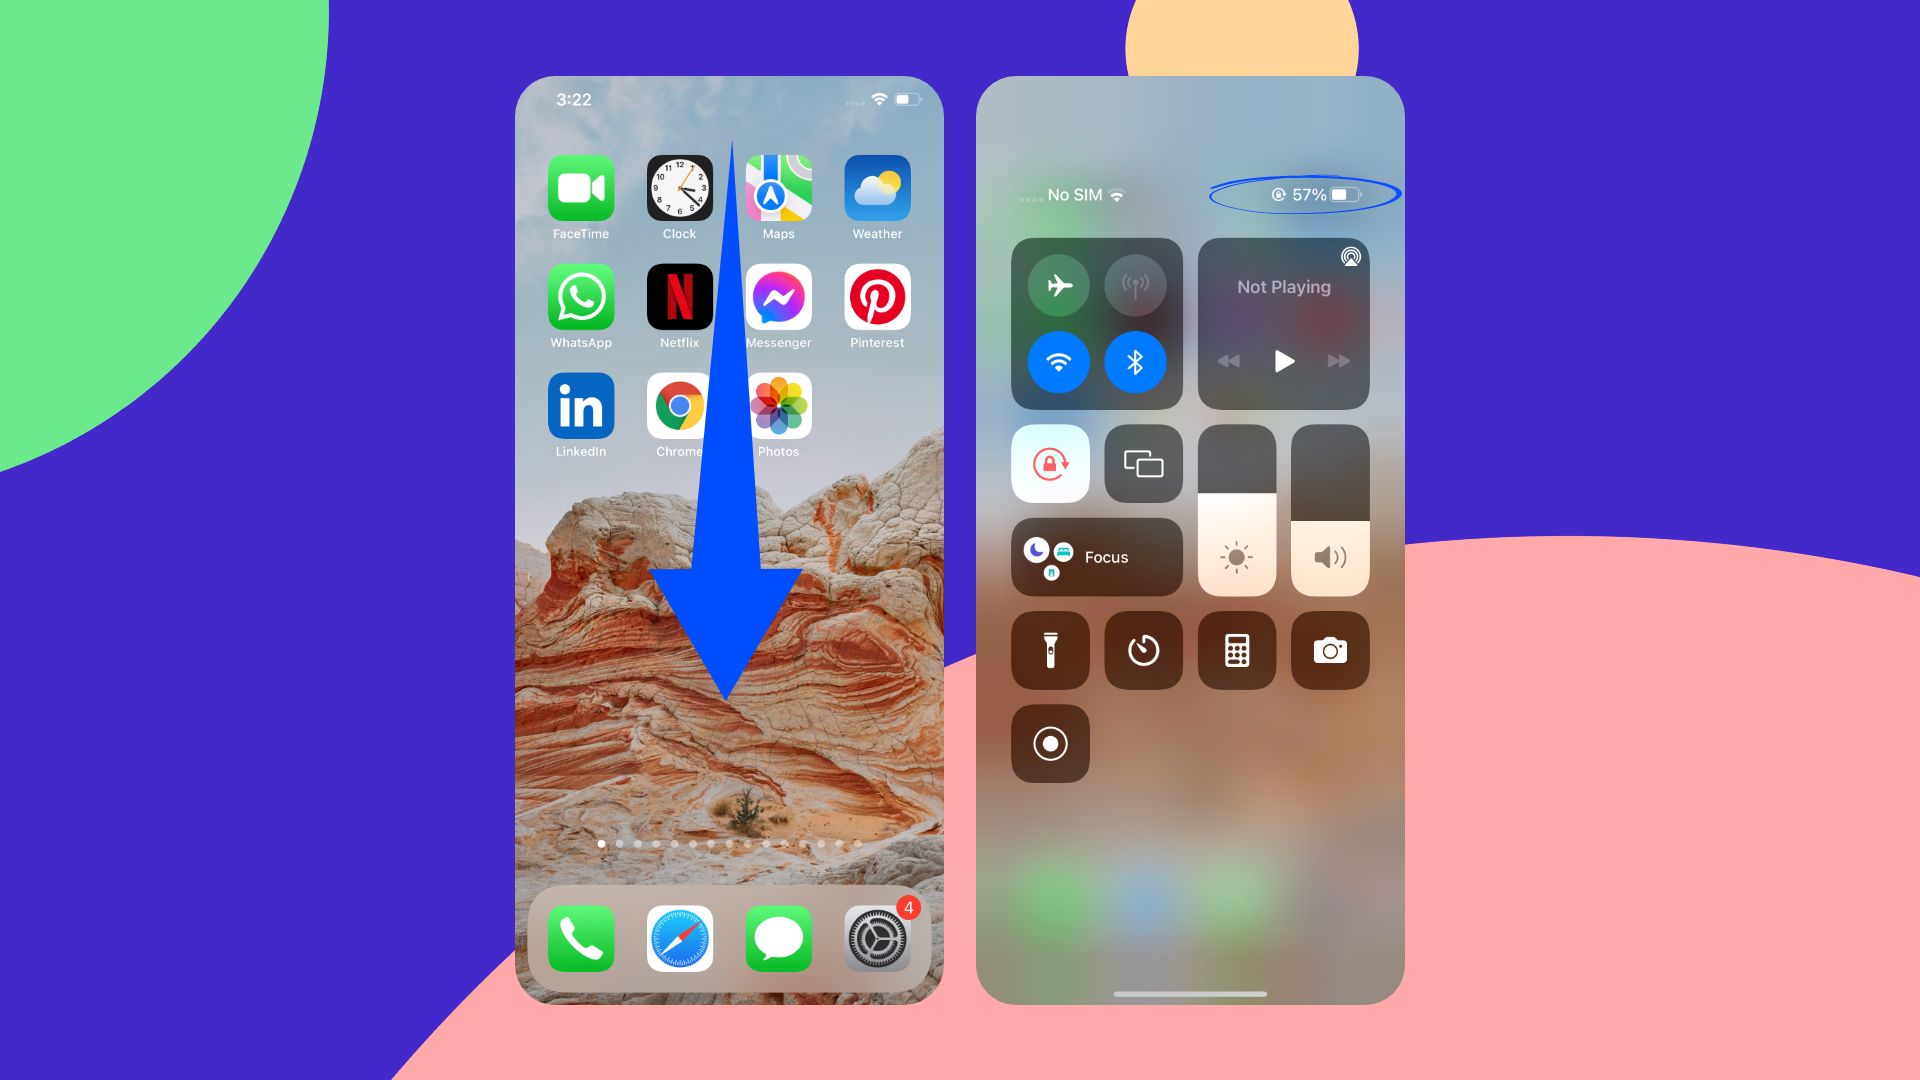The image size is (1920, 1080).
Task: Enable screen recording in Control Center
Action: pos(1050,742)
